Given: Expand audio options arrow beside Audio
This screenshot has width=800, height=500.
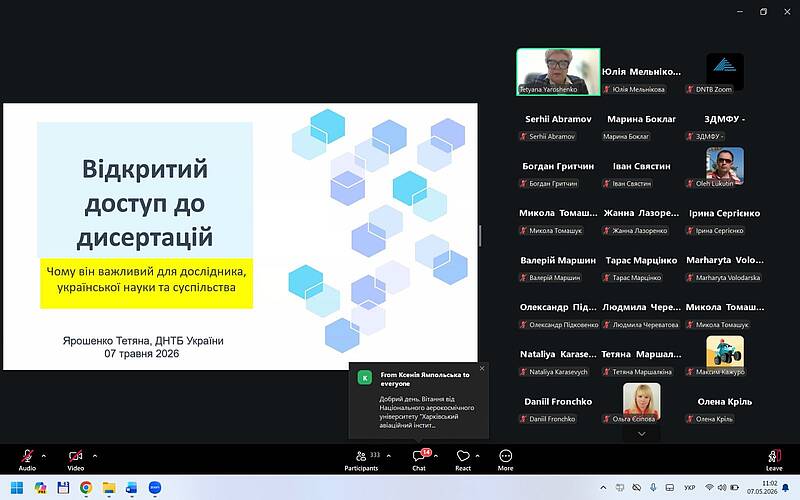Looking at the screenshot, I should [x=43, y=456].
